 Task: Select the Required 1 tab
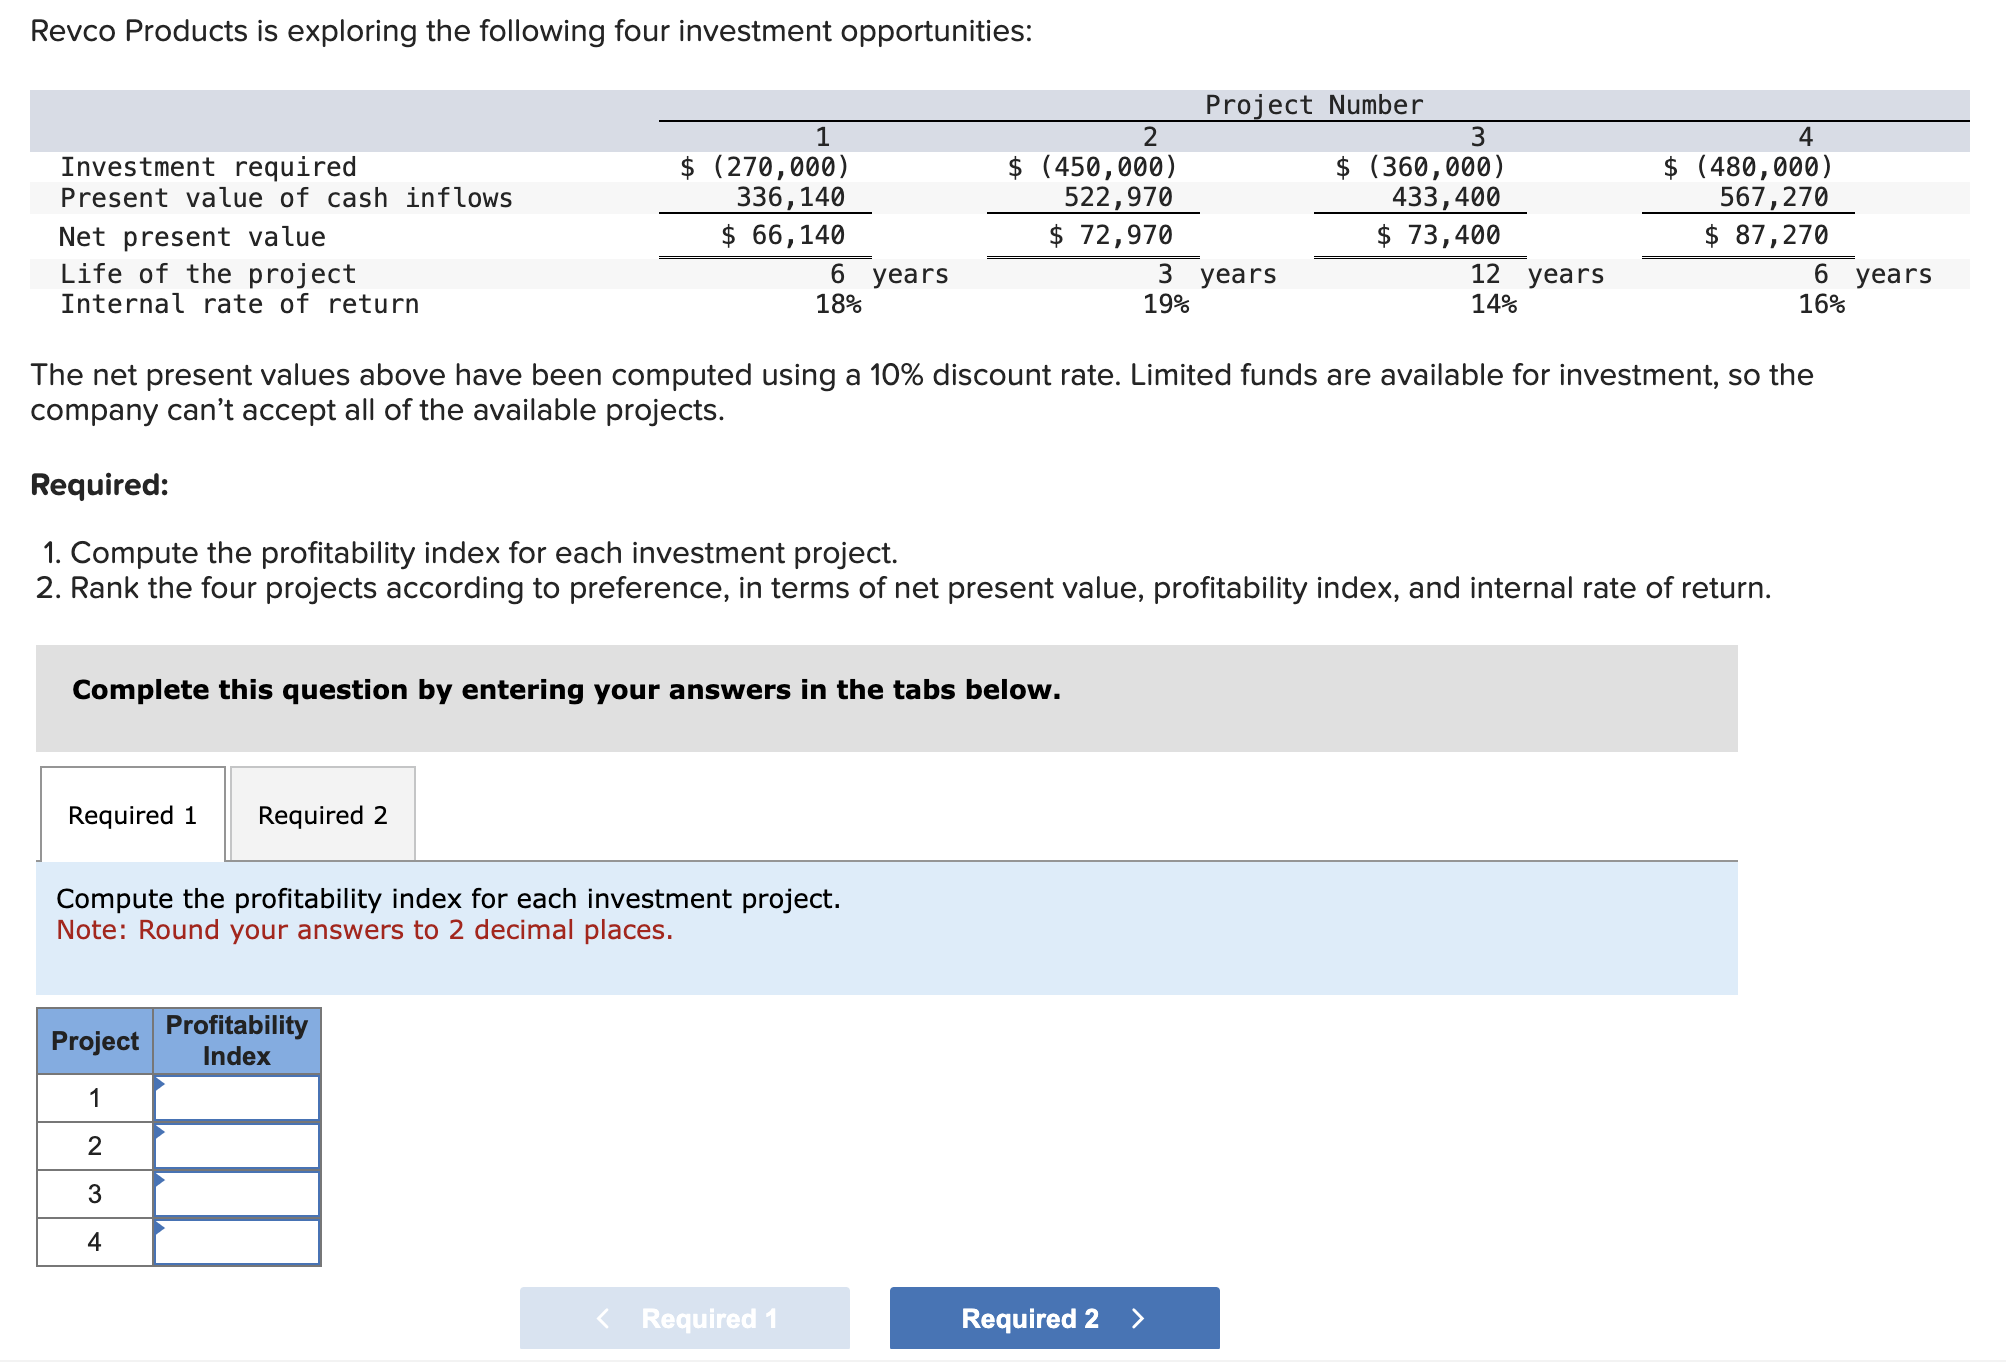132,815
